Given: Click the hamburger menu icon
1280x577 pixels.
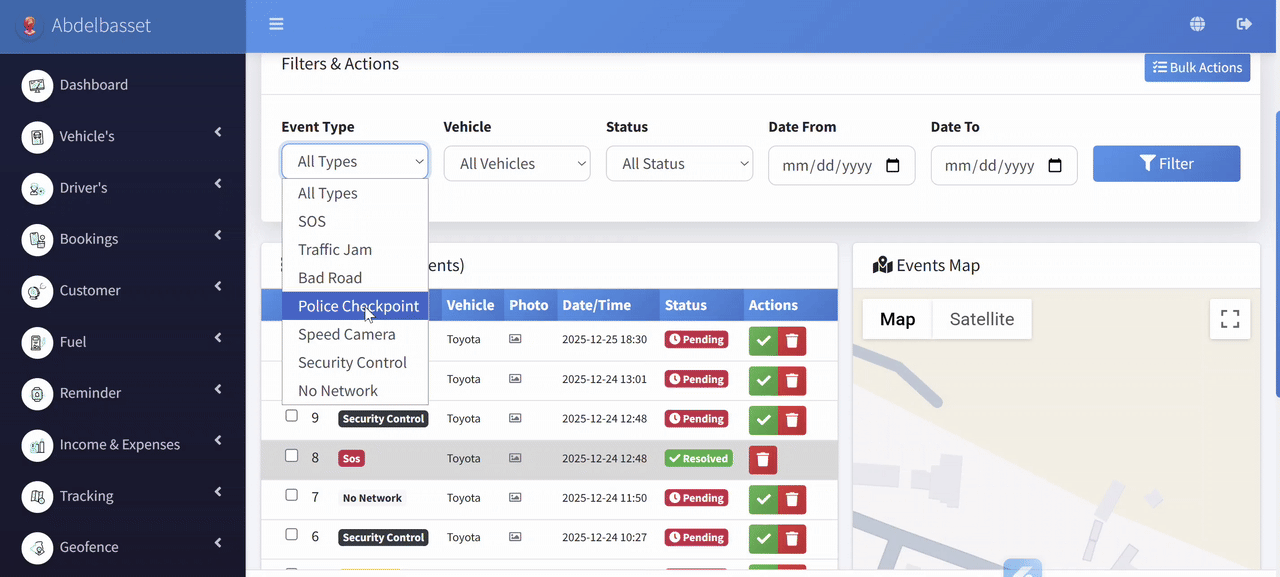Looking at the screenshot, I should (276, 25).
